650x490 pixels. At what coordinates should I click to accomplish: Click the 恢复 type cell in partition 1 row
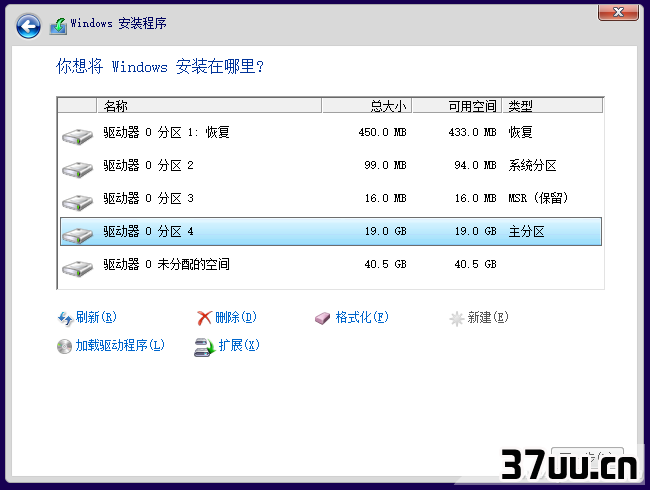coord(520,133)
